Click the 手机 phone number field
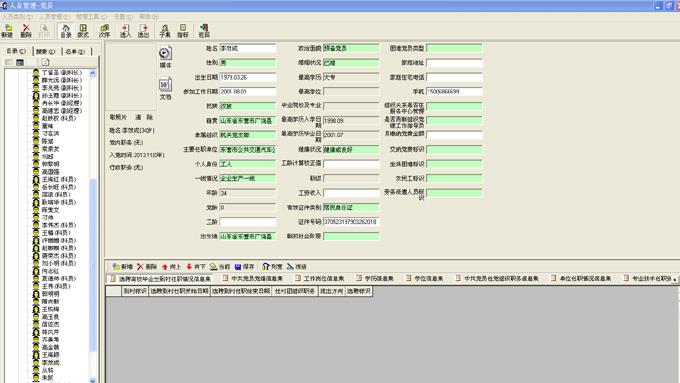 click(454, 92)
